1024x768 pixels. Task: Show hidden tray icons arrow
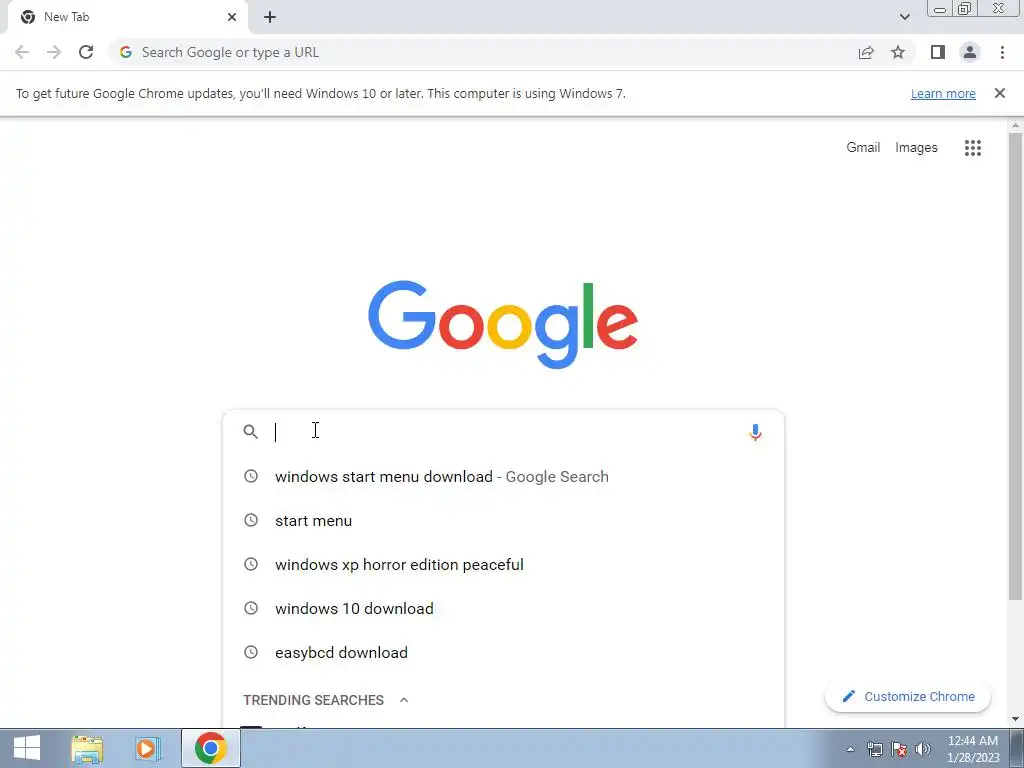[x=850, y=750]
